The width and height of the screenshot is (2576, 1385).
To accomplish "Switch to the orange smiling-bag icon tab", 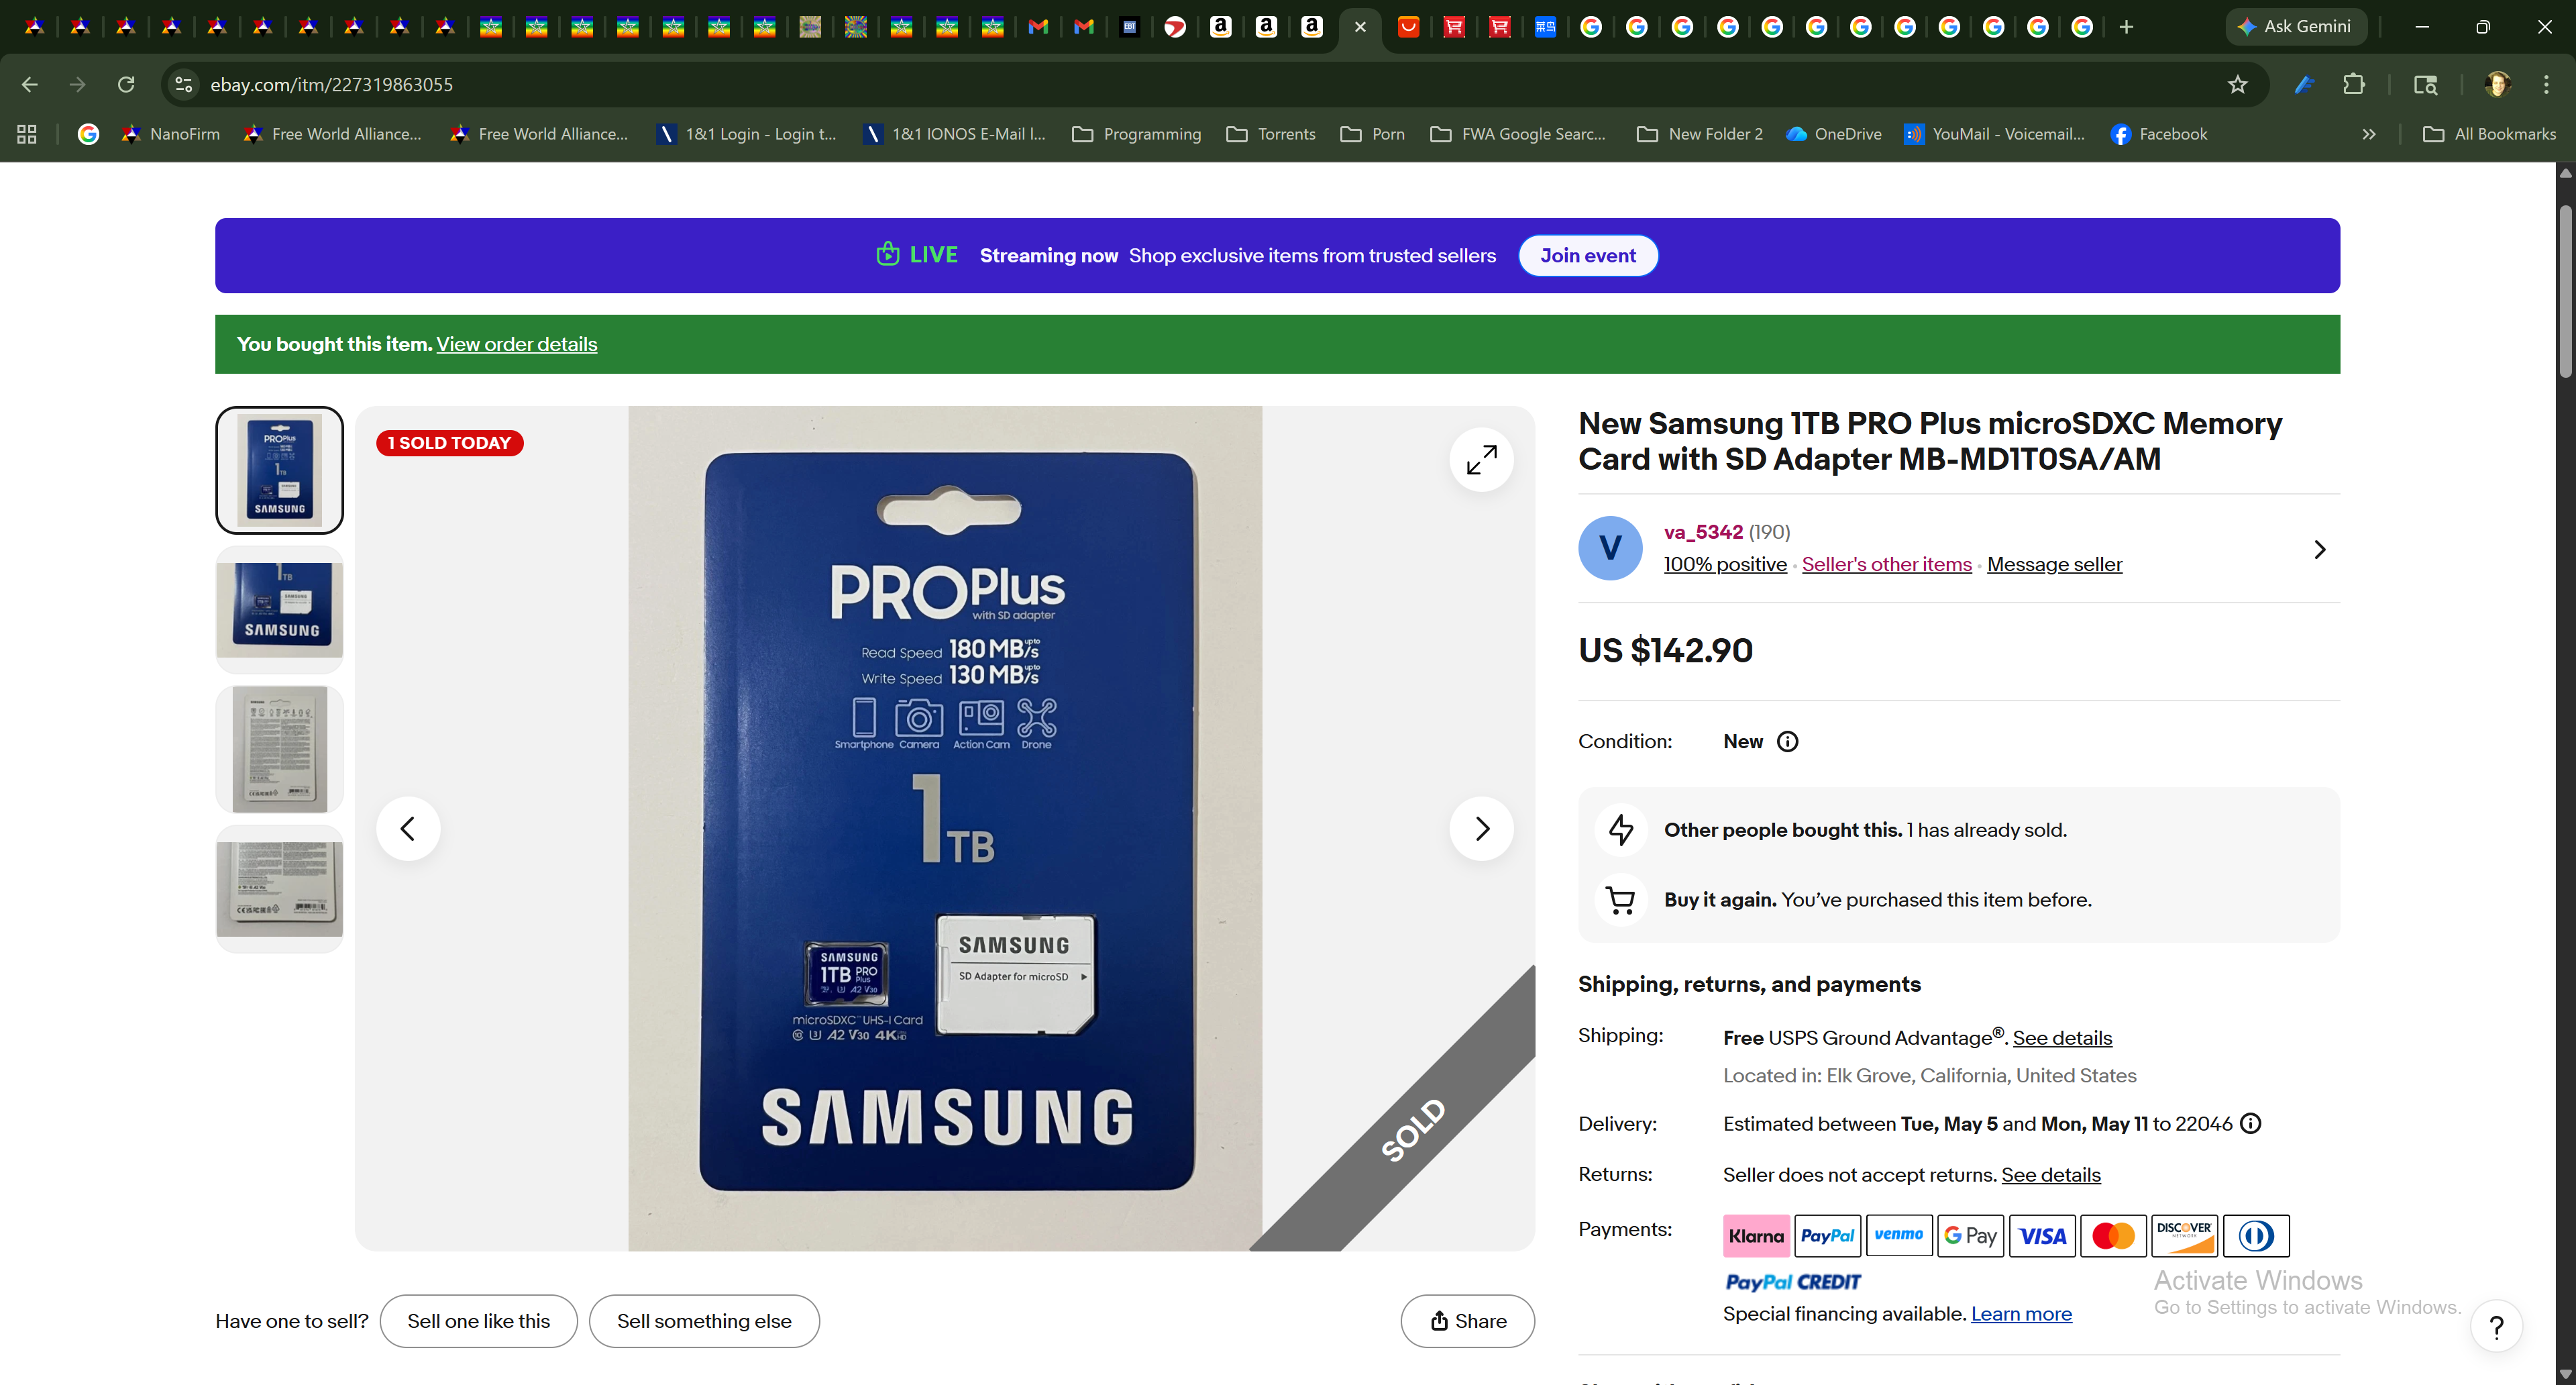I will (1408, 27).
